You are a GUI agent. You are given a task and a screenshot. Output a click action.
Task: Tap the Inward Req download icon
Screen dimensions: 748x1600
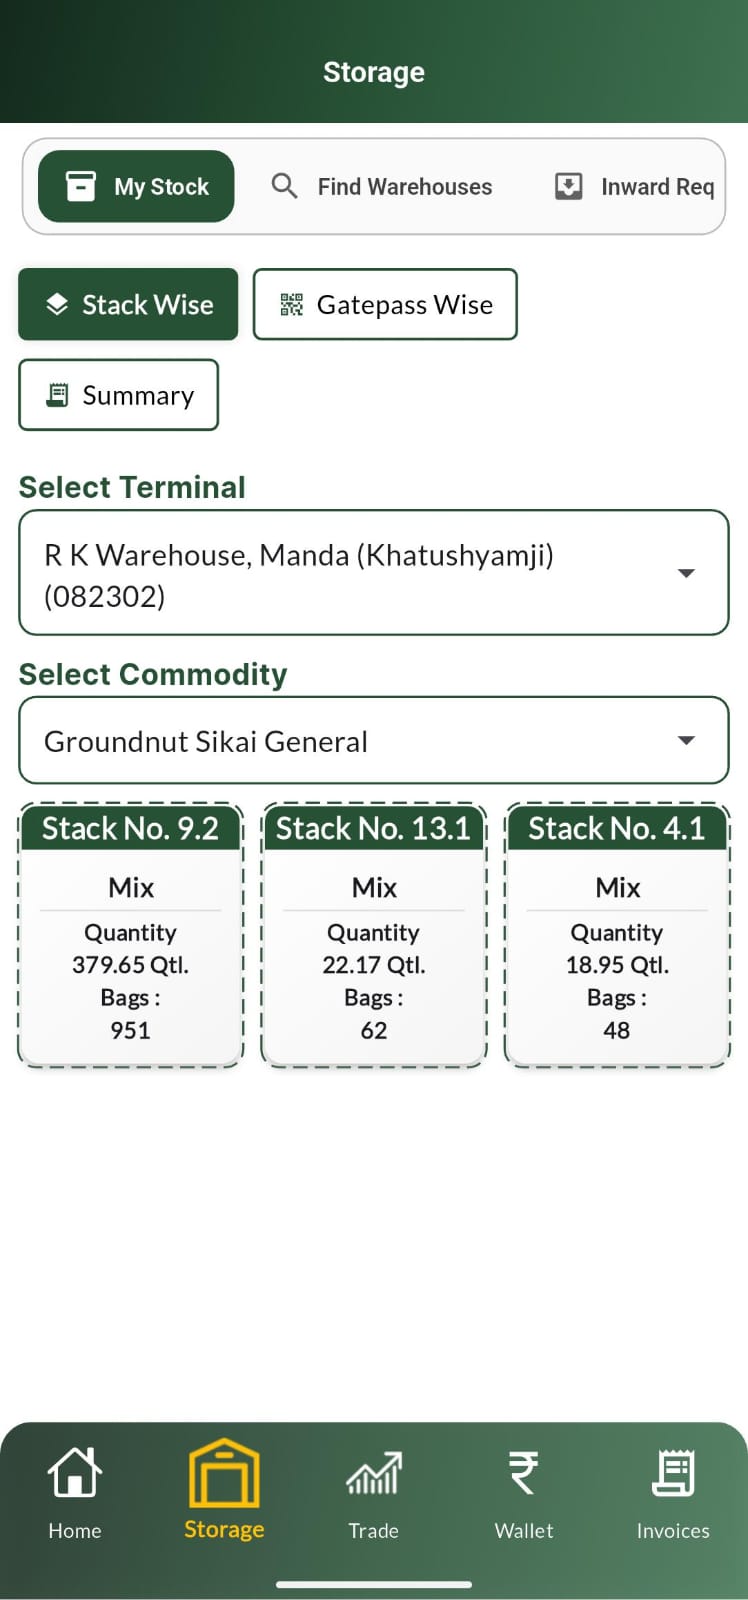coord(568,186)
